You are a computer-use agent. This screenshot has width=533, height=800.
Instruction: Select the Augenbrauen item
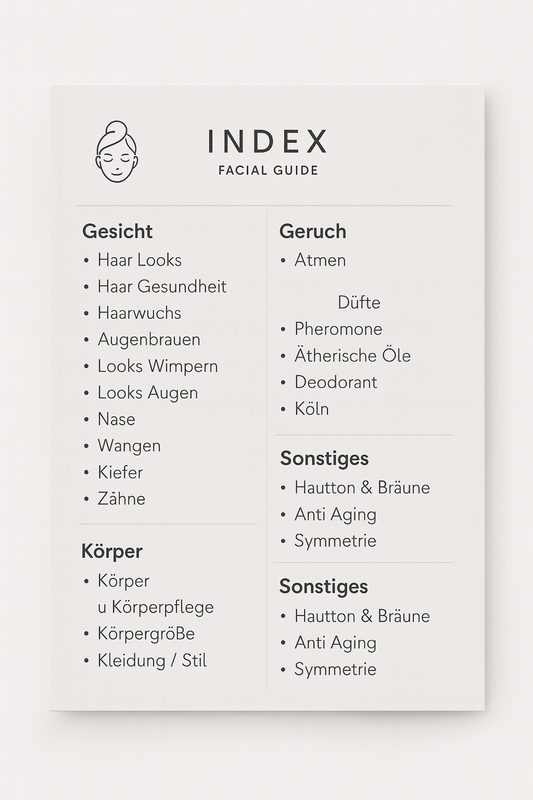click(149, 340)
